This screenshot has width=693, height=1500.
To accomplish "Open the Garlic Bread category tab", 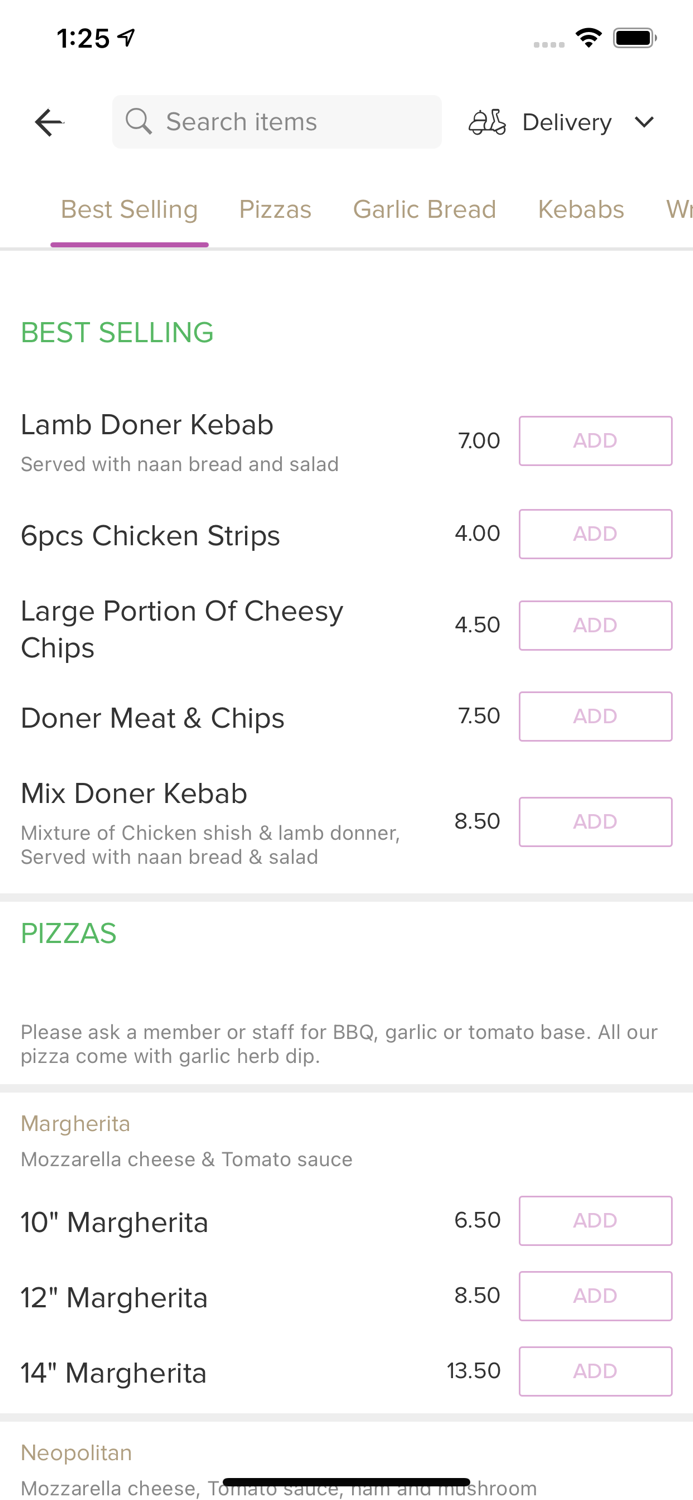I will click(x=425, y=210).
